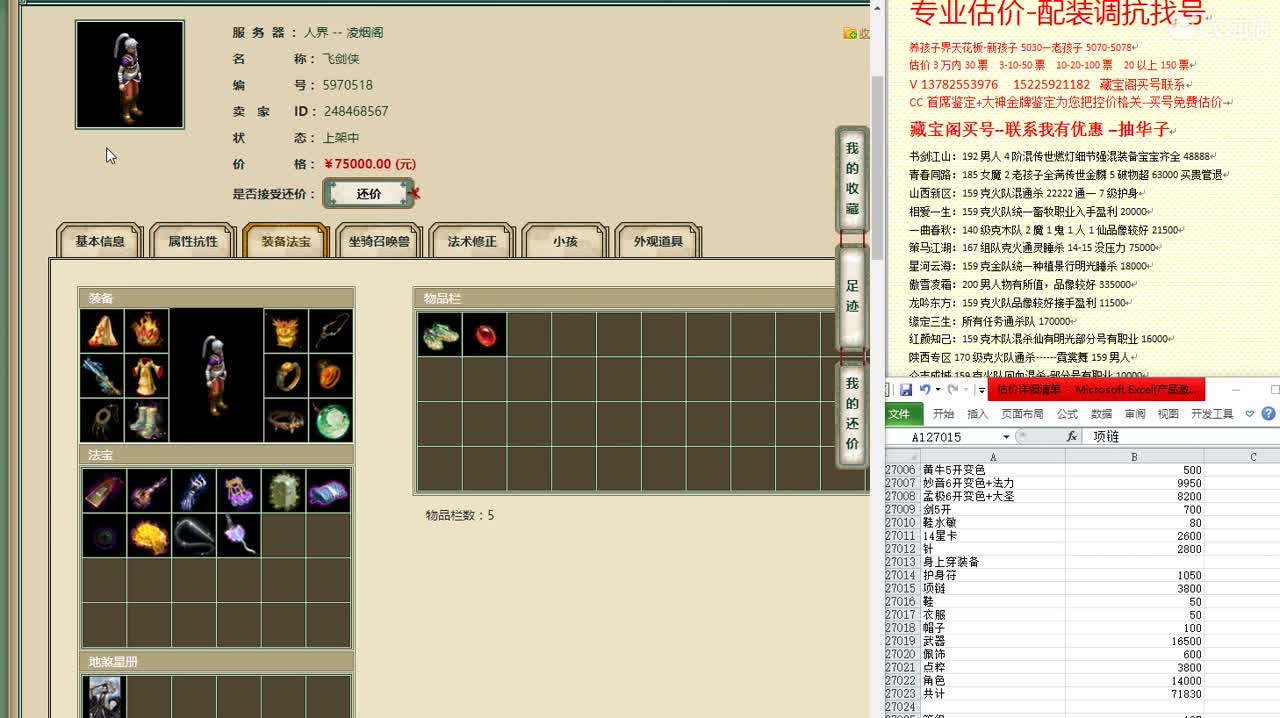Click the 71830 total cell in Excel
The image size is (1280, 718).
point(1134,694)
